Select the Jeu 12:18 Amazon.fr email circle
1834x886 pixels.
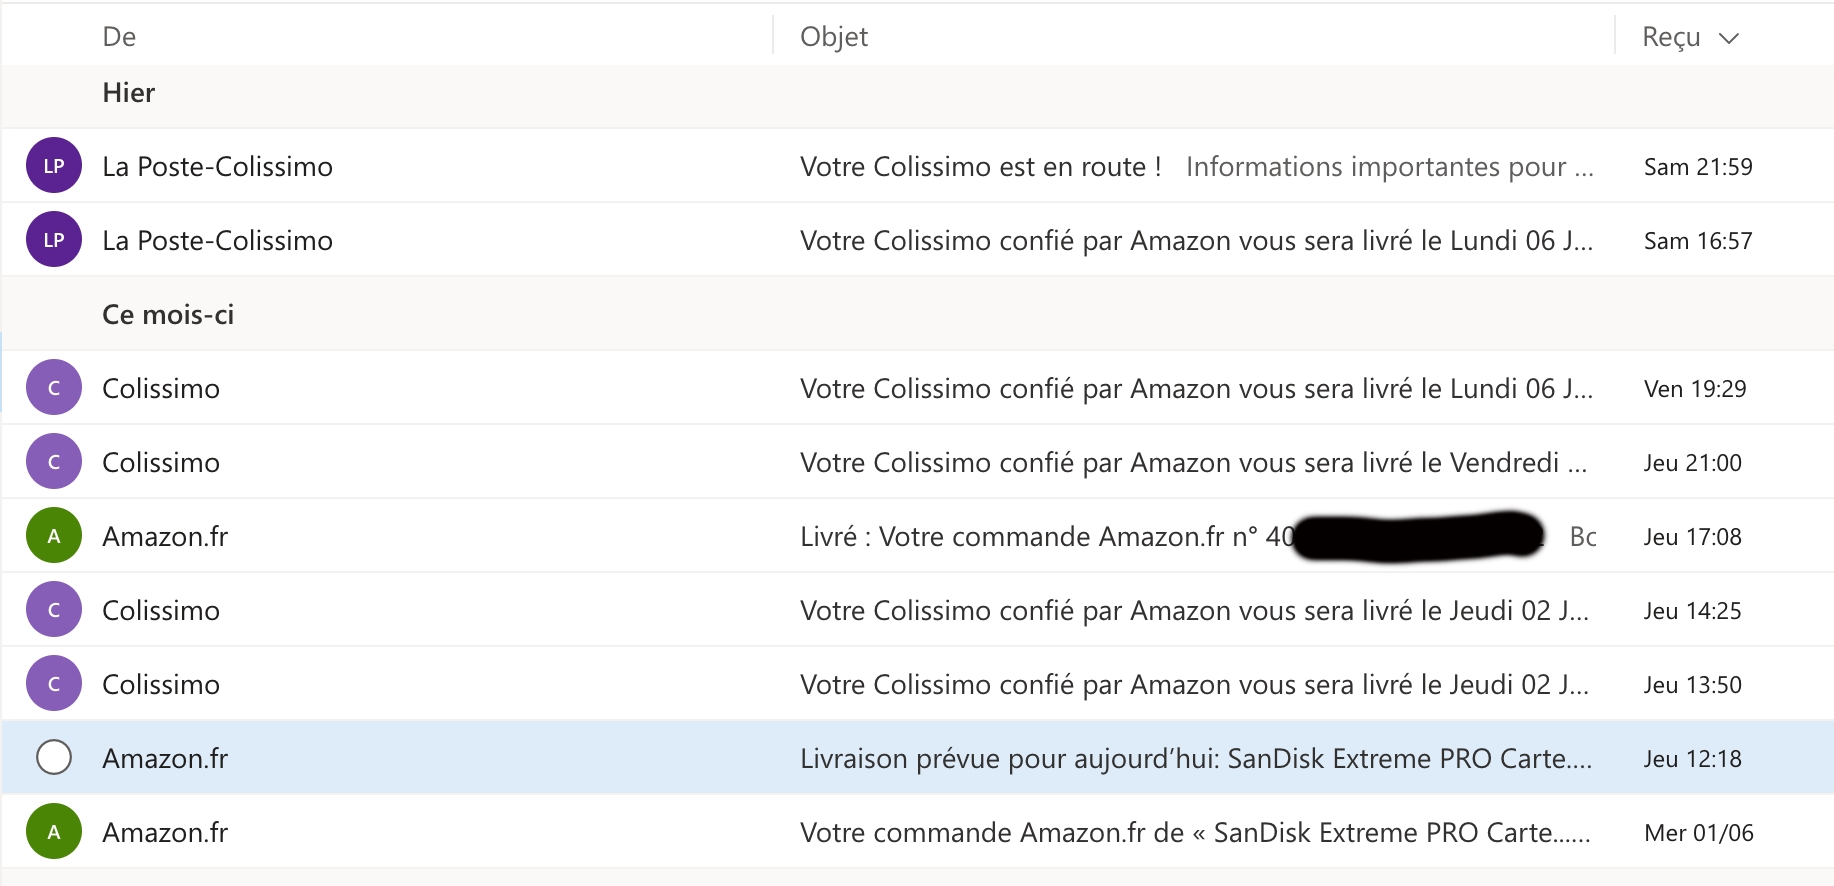pyautogui.click(x=54, y=758)
